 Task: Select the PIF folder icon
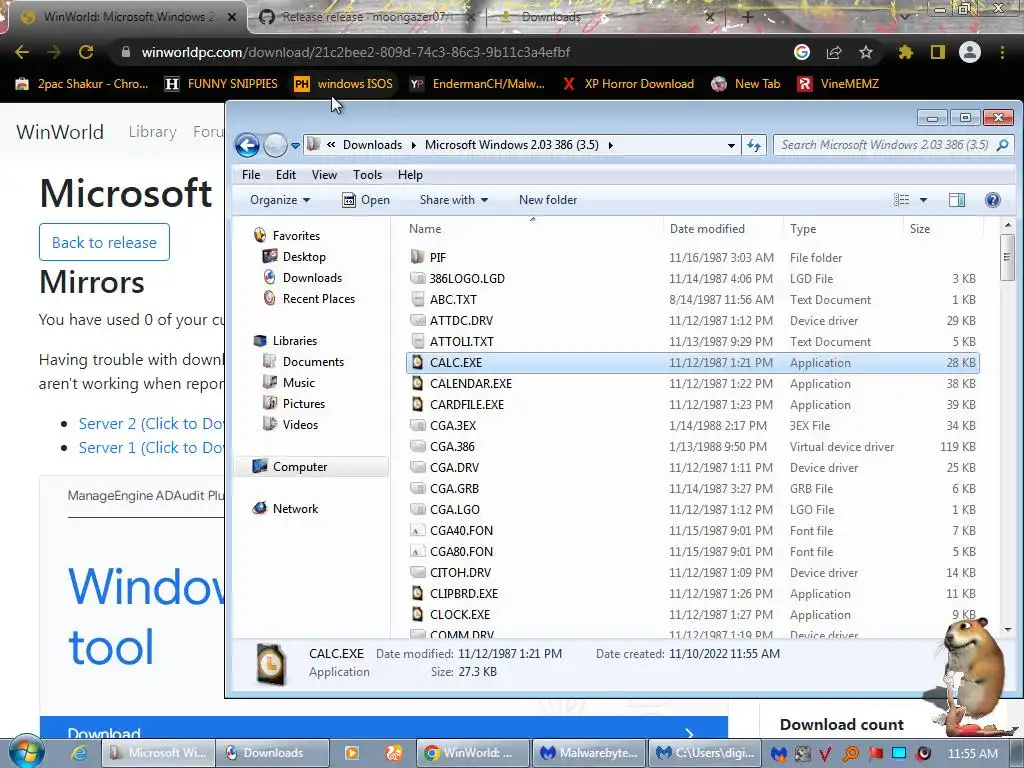pyautogui.click(x=417, y=257)
